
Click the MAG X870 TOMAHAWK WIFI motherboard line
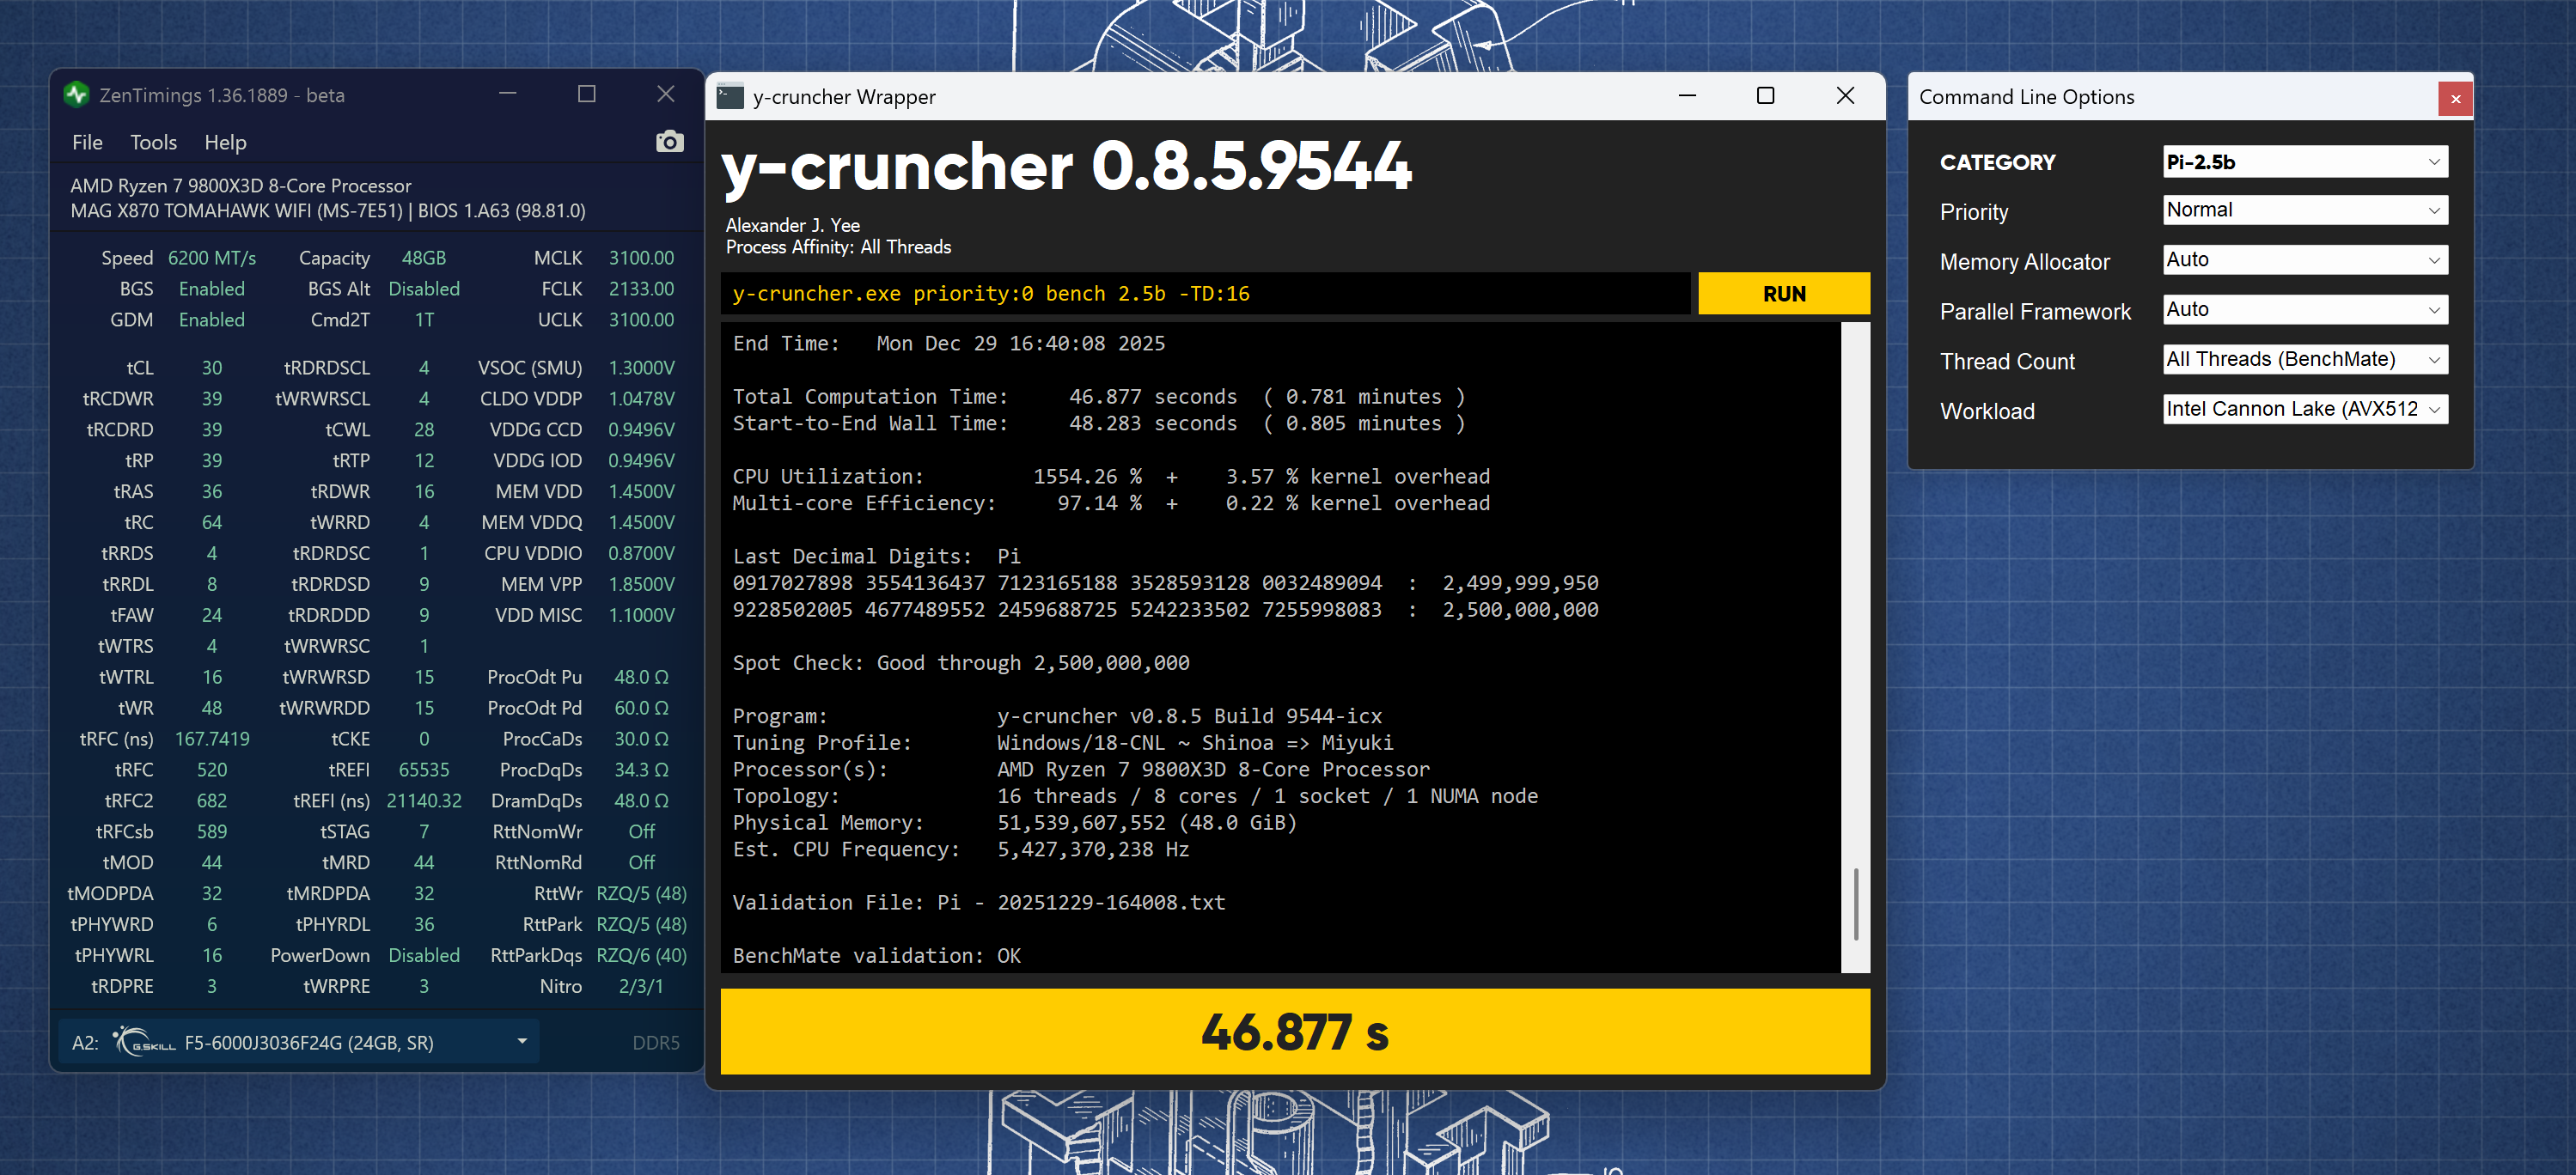coord(328,211)
